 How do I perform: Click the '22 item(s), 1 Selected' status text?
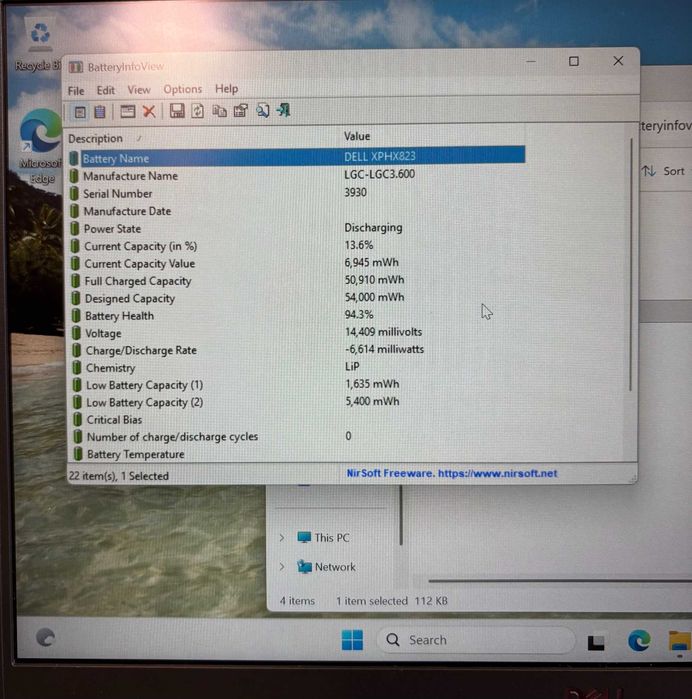(119, 476)
